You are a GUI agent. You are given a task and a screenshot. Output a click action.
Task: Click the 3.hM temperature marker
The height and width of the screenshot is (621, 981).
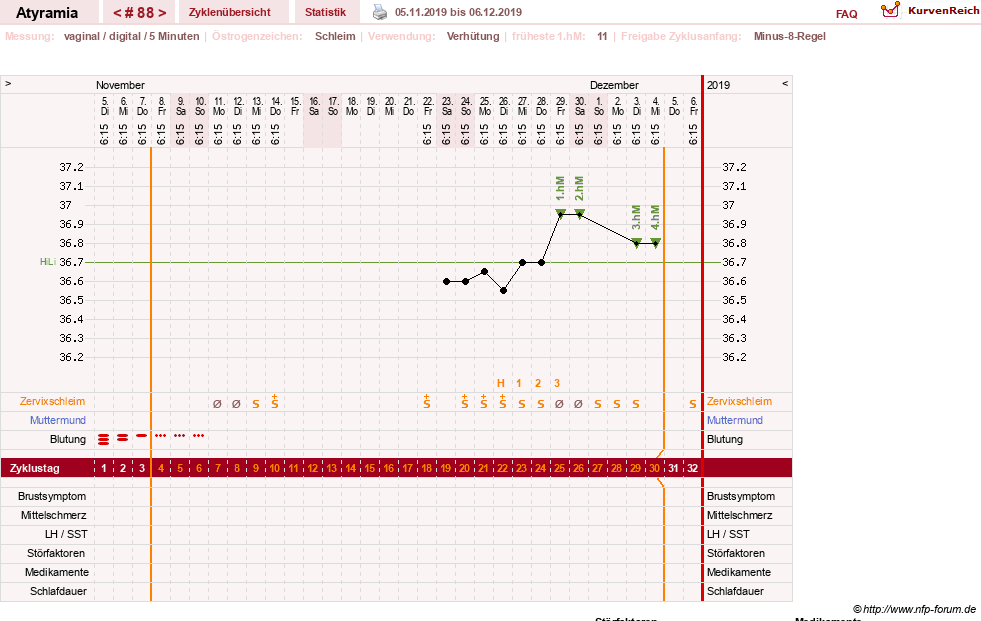tap(636, 243)
